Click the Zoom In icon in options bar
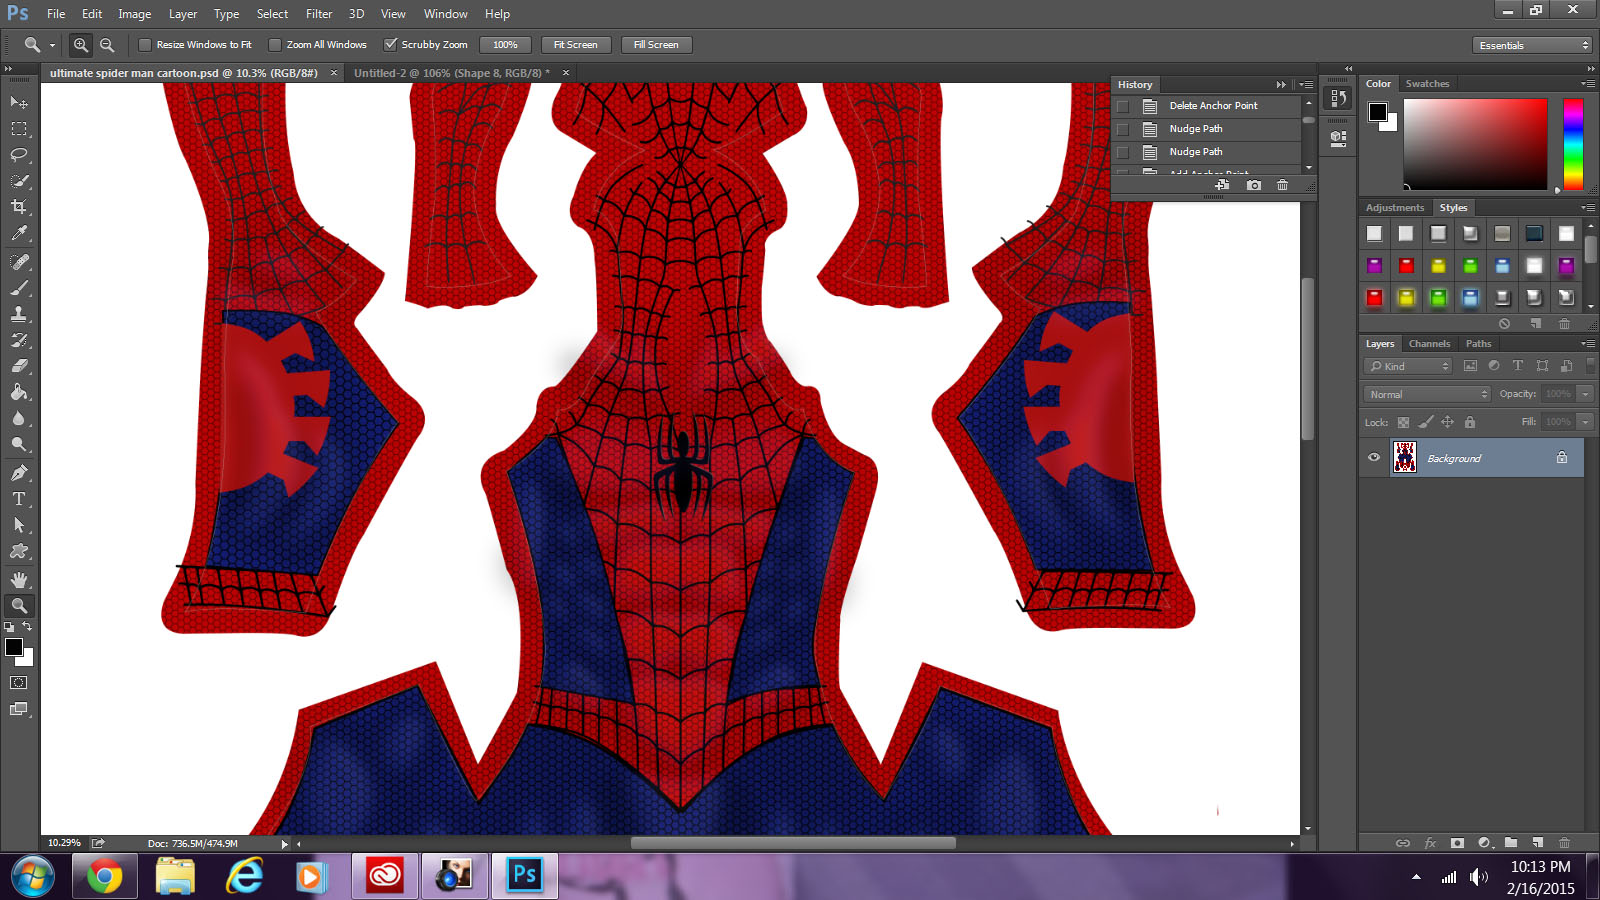Viewport: 1600px width, 900px height. pyautogui.click(x=81, y=45)
